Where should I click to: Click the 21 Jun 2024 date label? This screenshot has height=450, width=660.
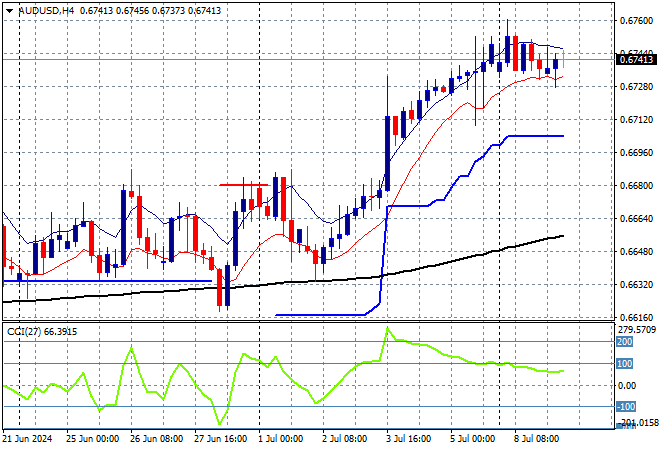[x=28, y=438]
